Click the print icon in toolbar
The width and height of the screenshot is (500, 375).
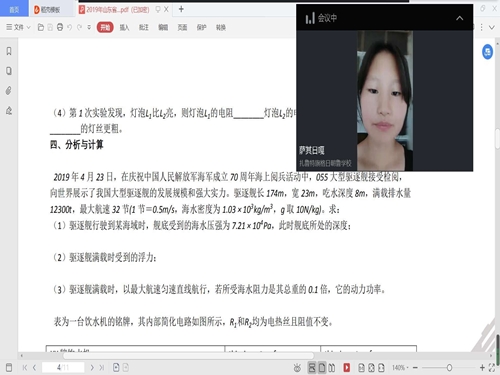pos(60,27)
